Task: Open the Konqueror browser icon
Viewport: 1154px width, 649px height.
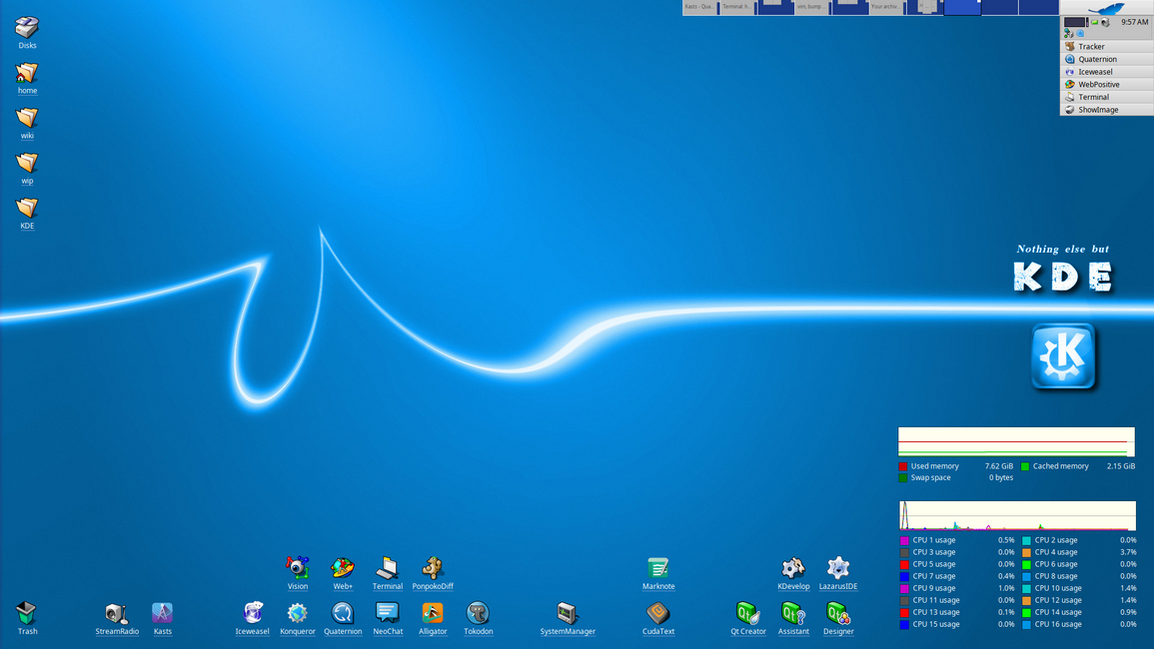Action: click(297, 613)
